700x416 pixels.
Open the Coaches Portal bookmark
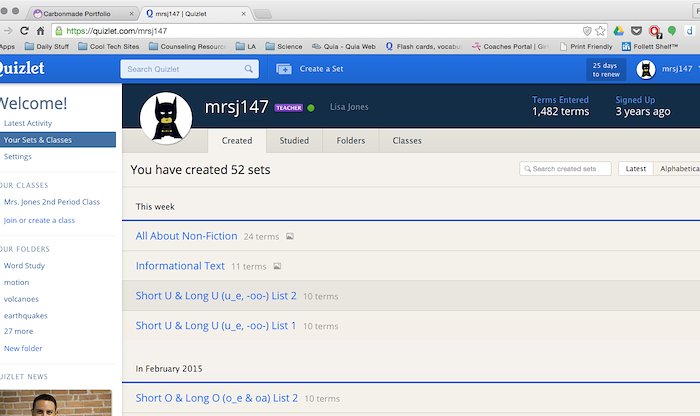pyautogui.click(x=511, y=46)
